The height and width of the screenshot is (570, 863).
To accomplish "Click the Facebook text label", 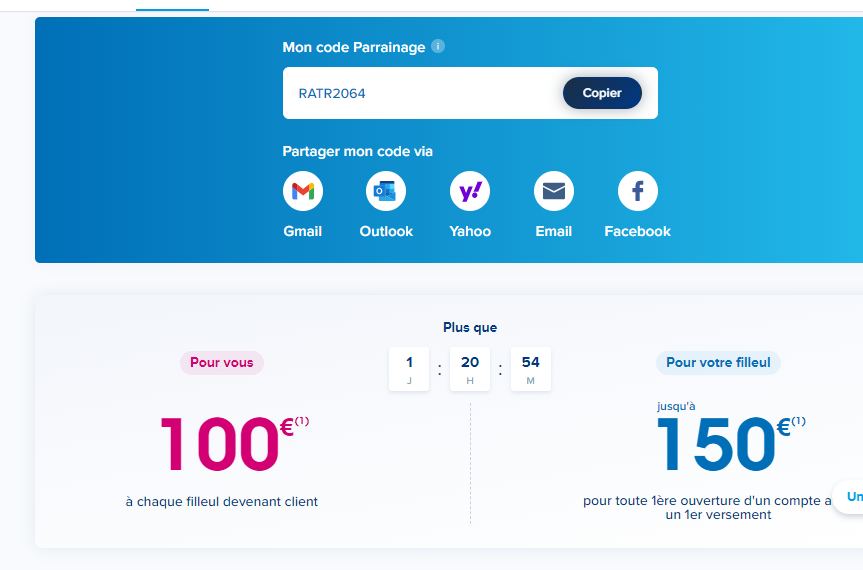I will [637, 231].
